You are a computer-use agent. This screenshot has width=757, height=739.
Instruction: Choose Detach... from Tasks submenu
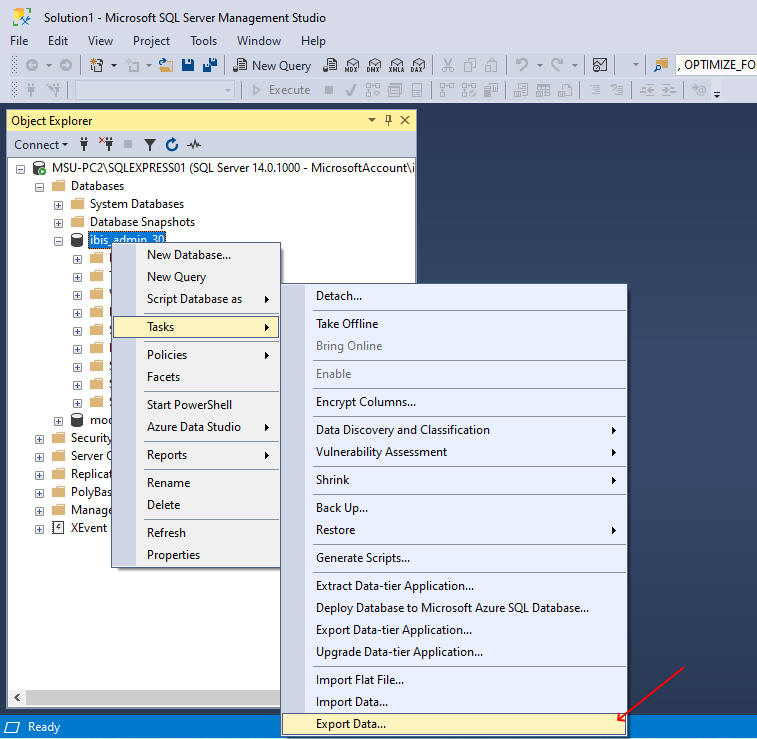click(x=454, y=296)
